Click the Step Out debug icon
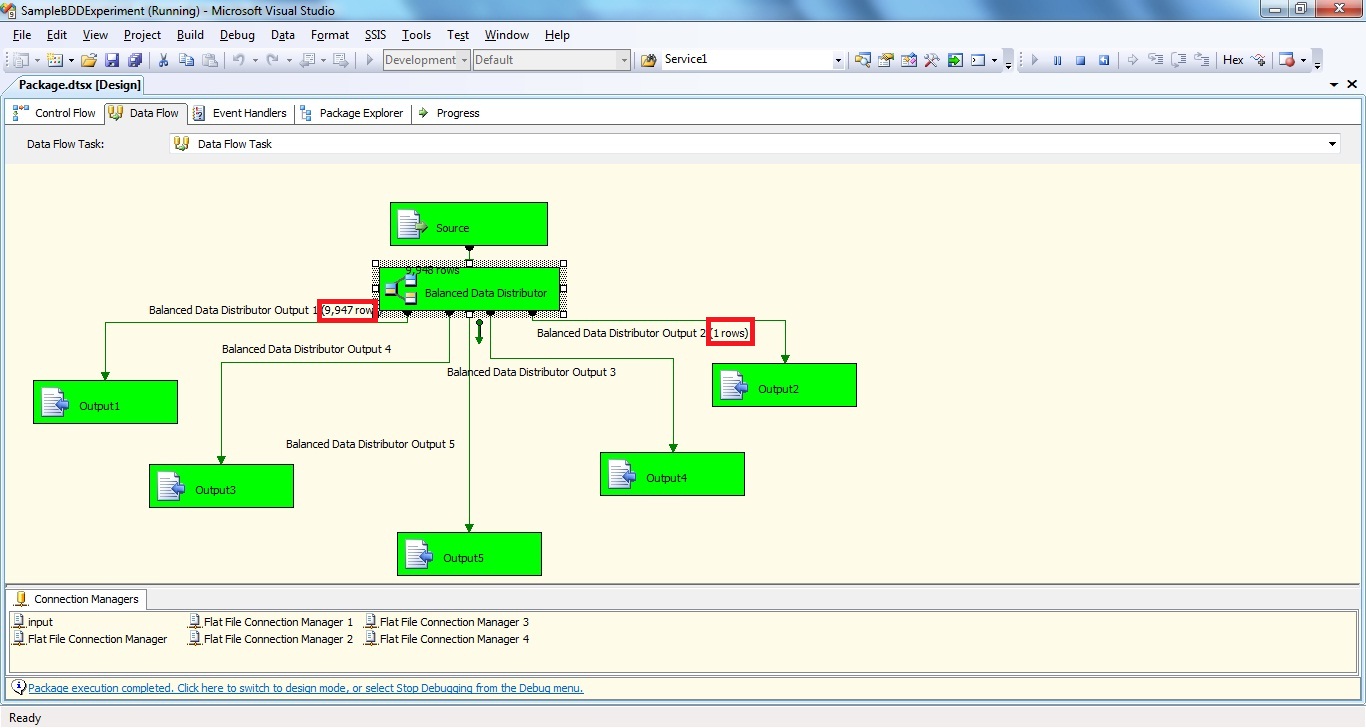1366x728 pixels. pos(1202,60)
